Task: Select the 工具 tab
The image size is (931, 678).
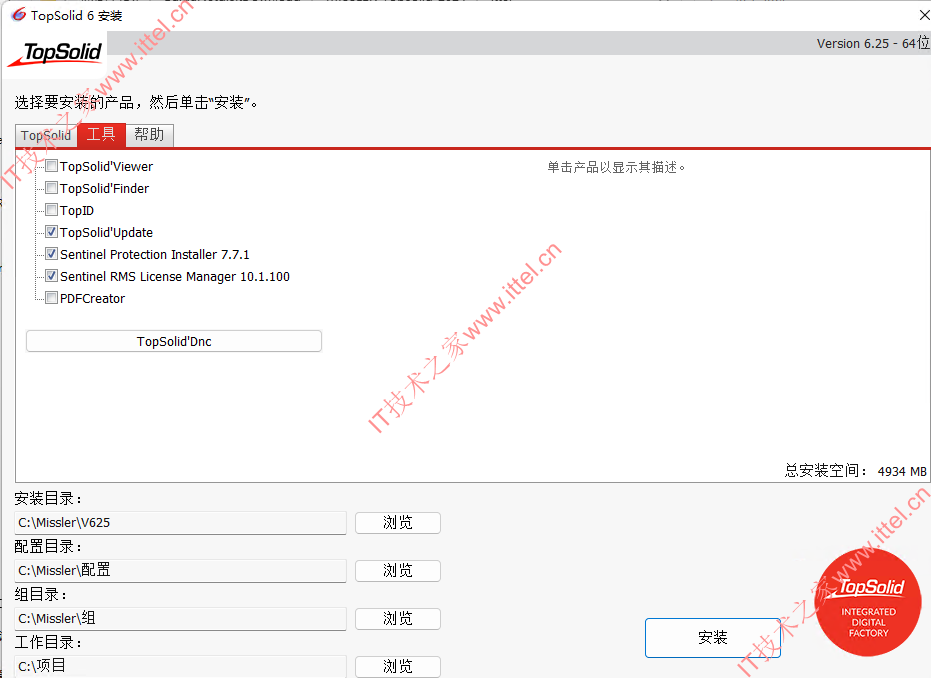Action: click(101, 135)
